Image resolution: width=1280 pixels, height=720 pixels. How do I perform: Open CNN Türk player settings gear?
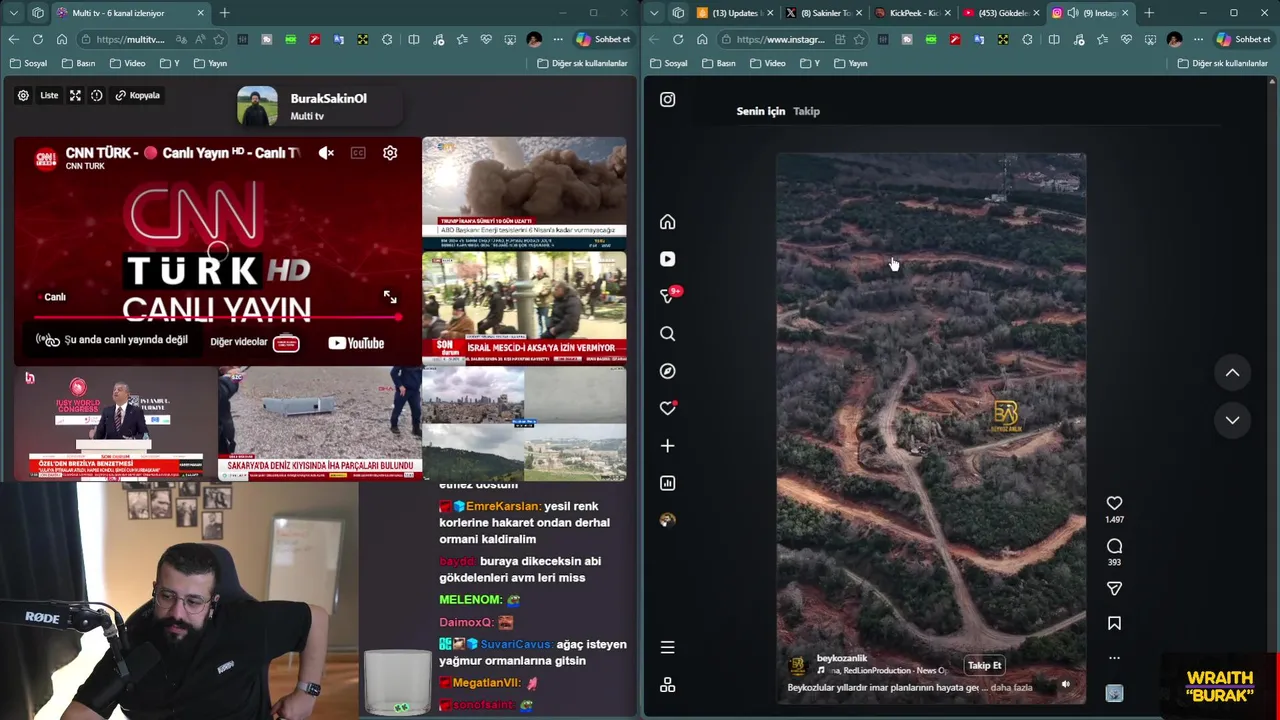390,153
